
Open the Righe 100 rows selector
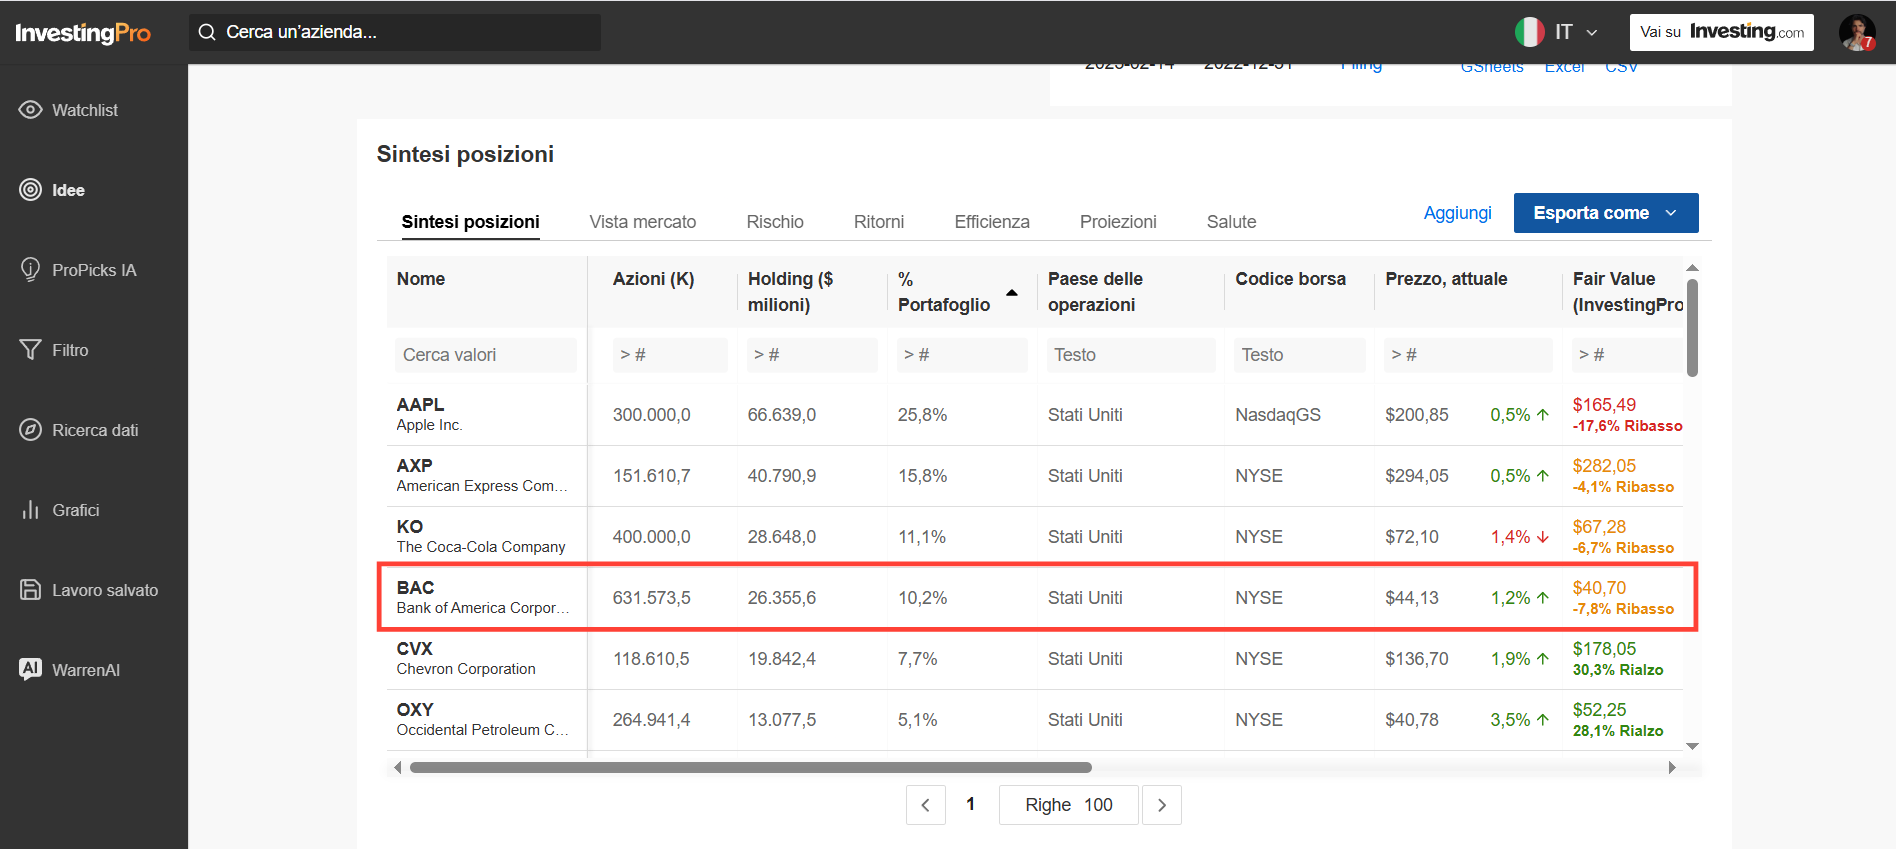1069,805
